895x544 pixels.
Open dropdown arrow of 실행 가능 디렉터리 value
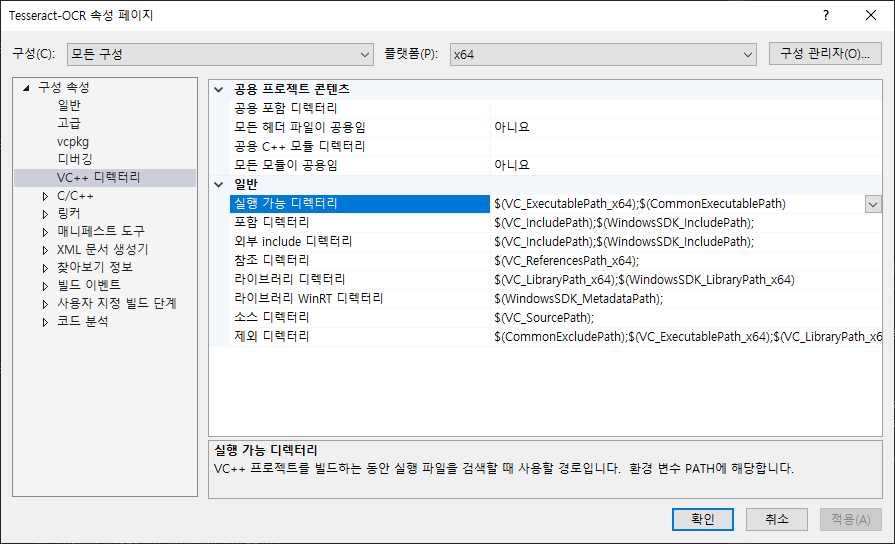873,204
